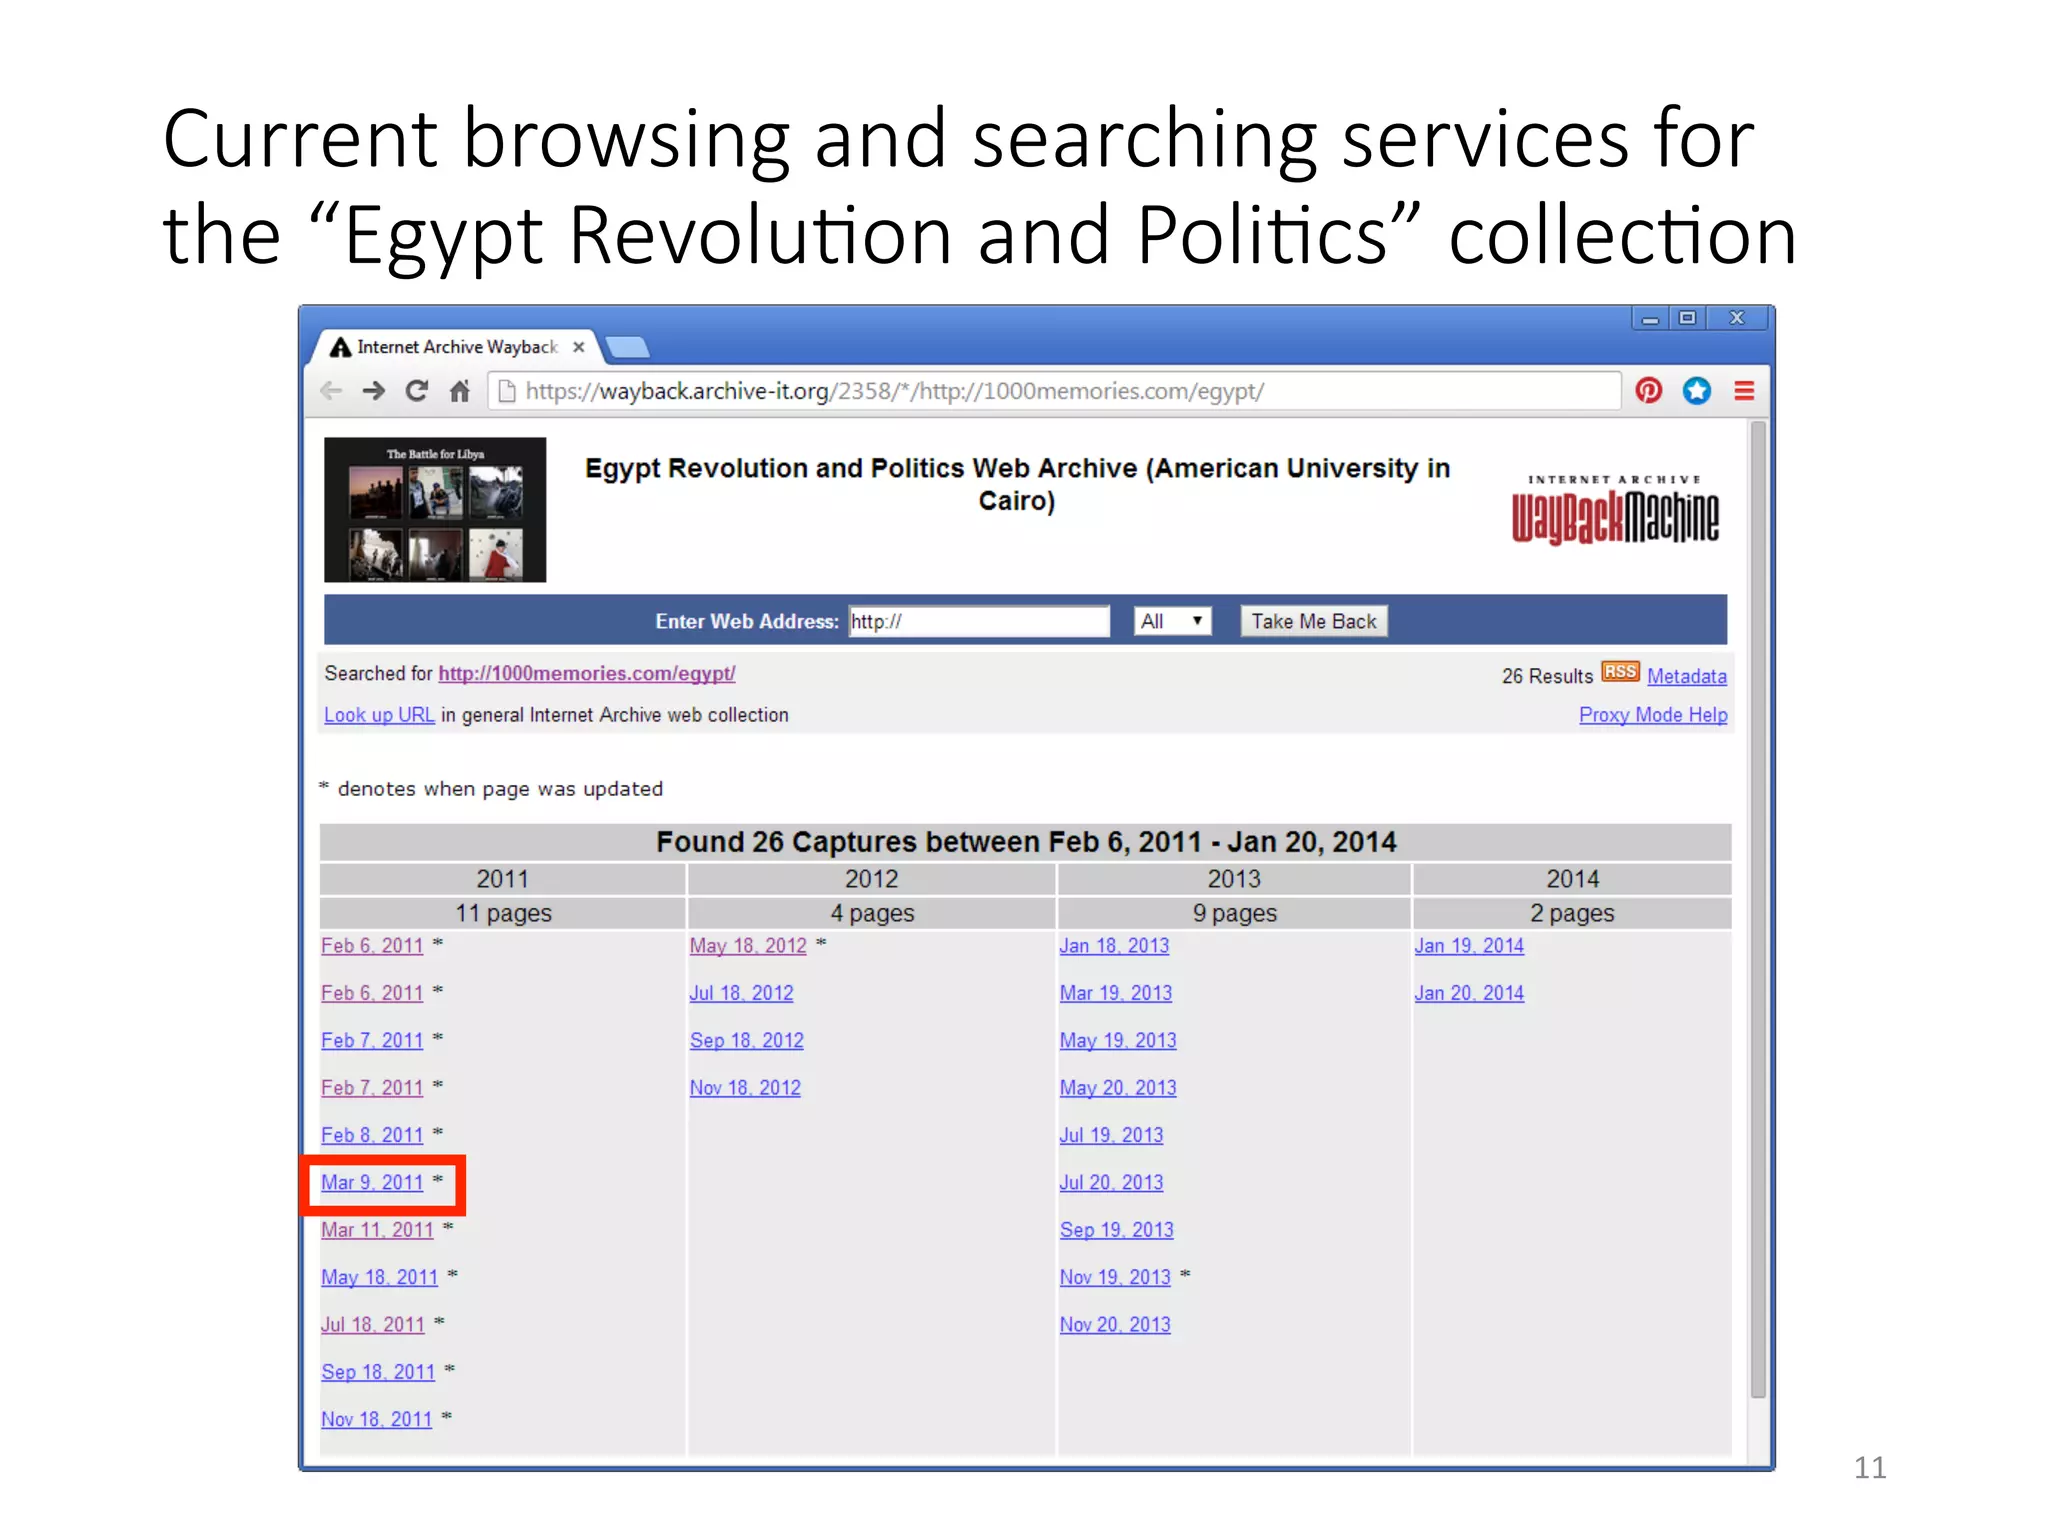Click the '11 pages' cell under 2011
This screenshot has height=1536, width=2048.
click(x=503, y=913)
